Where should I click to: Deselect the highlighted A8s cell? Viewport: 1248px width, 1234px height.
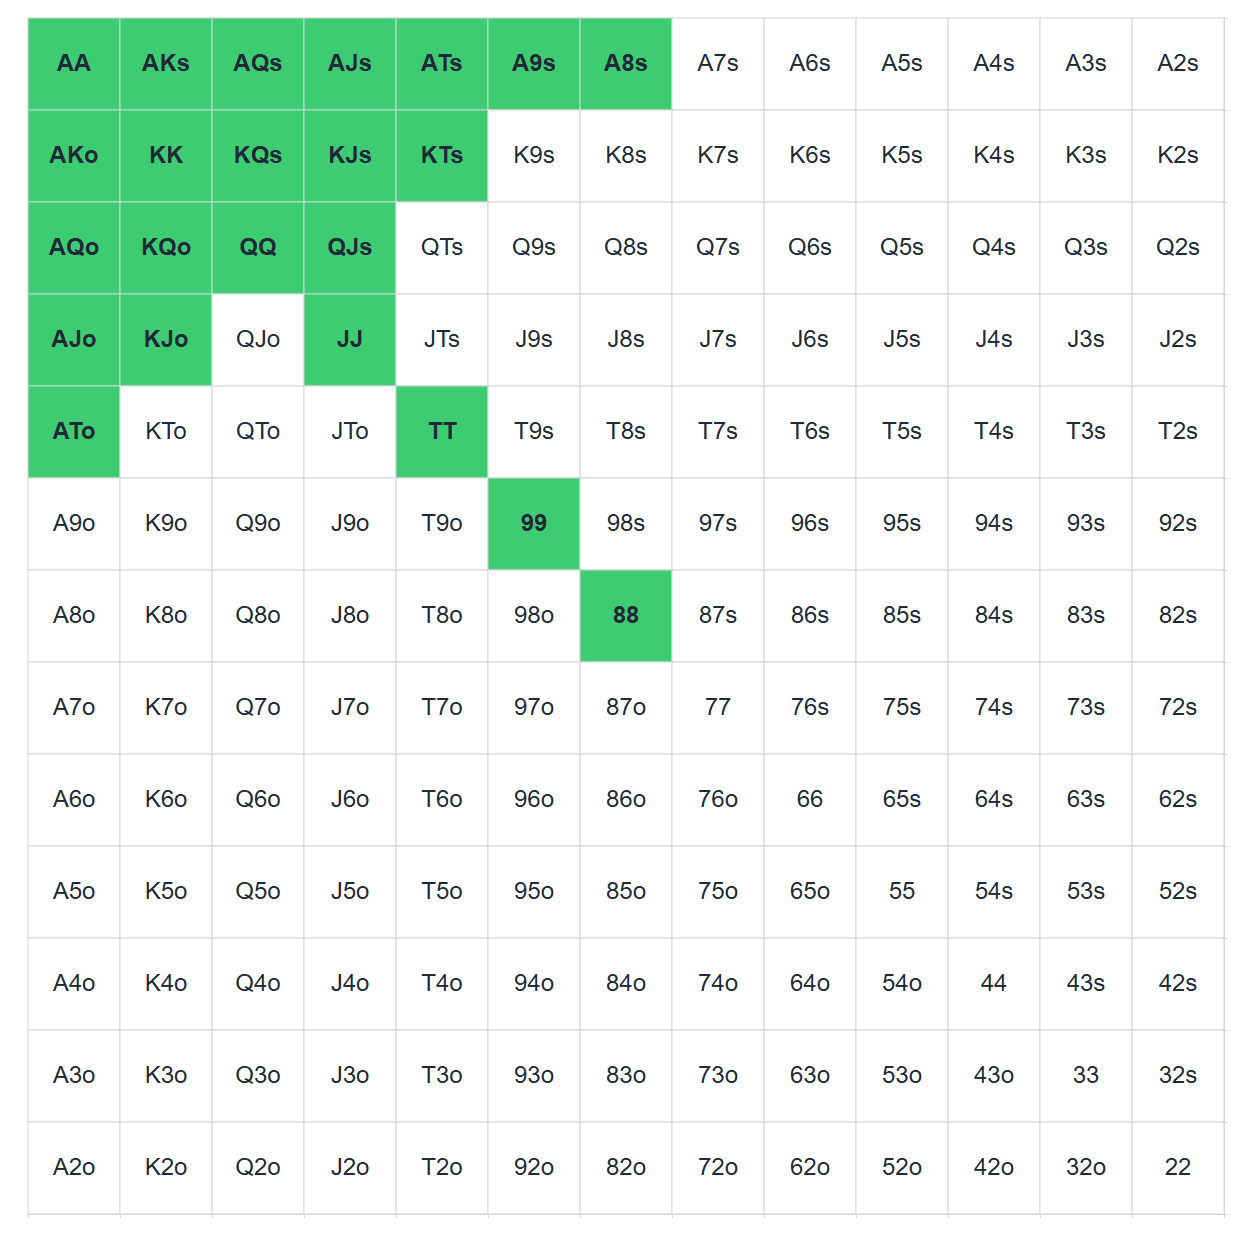626,64
